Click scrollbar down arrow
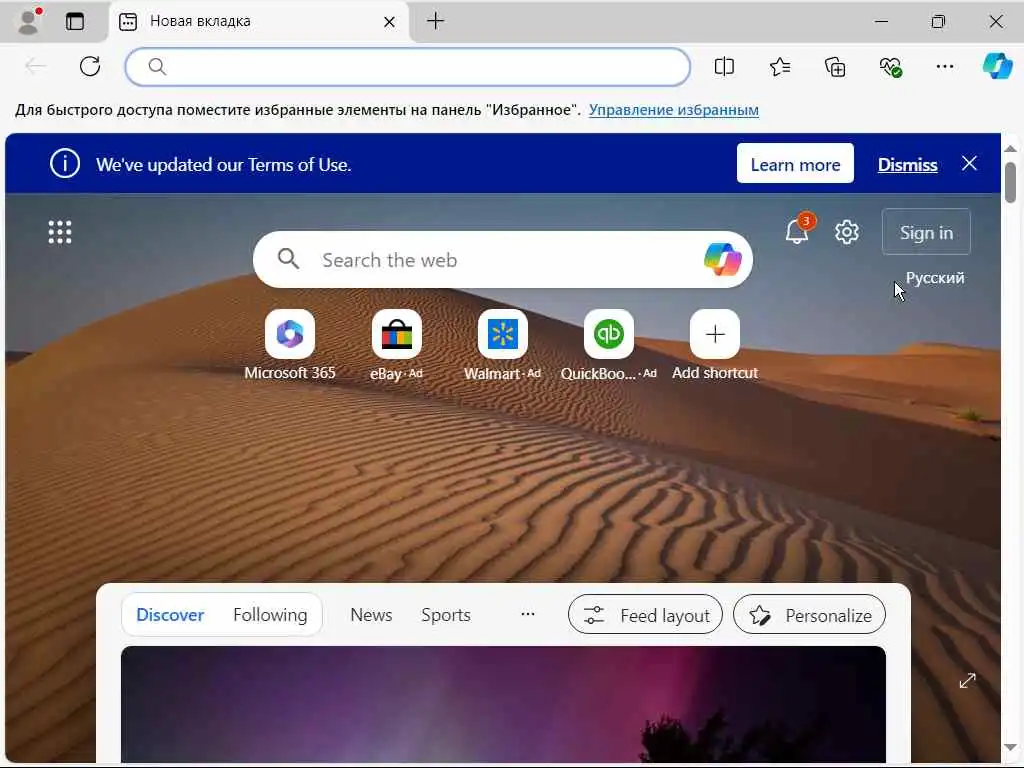 (1010, 747)
